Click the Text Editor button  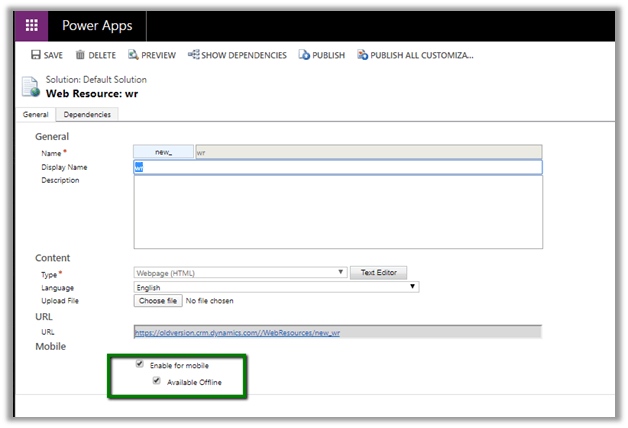(379, 272)
